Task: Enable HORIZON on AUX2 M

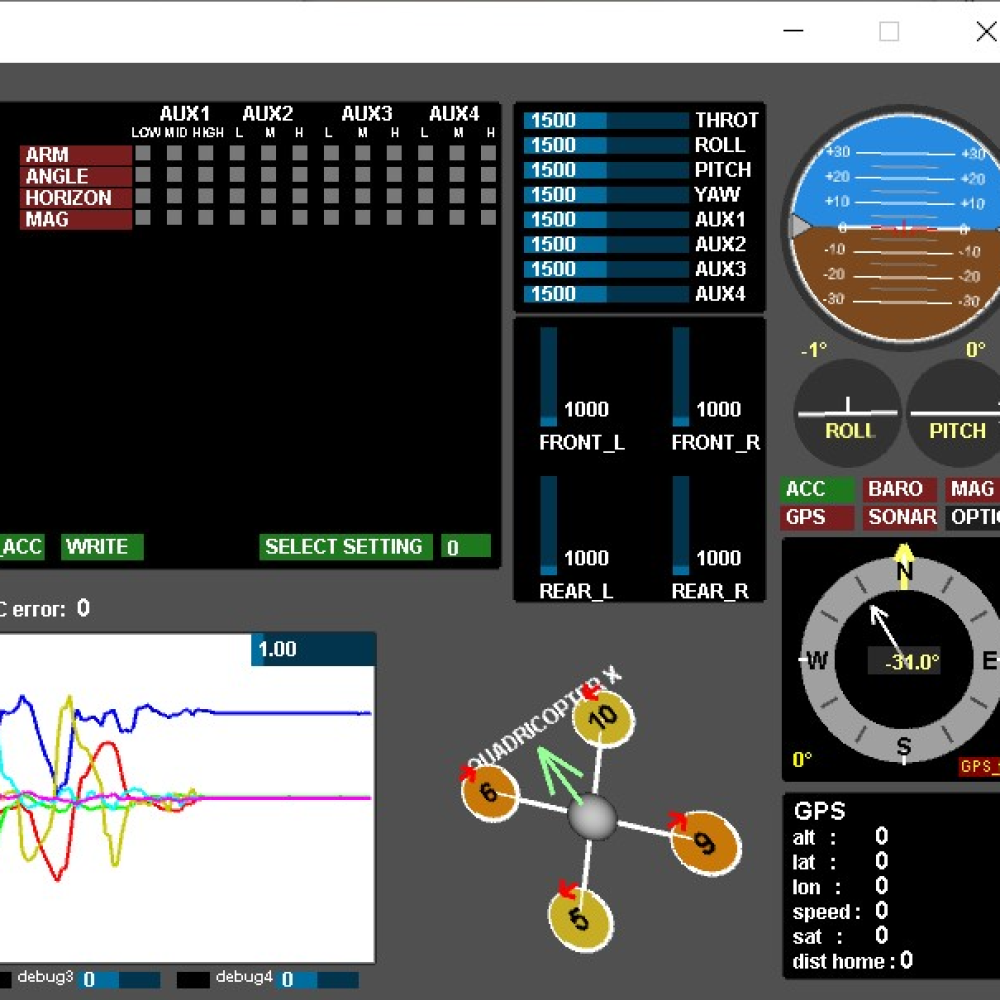Action: point(268,196)
